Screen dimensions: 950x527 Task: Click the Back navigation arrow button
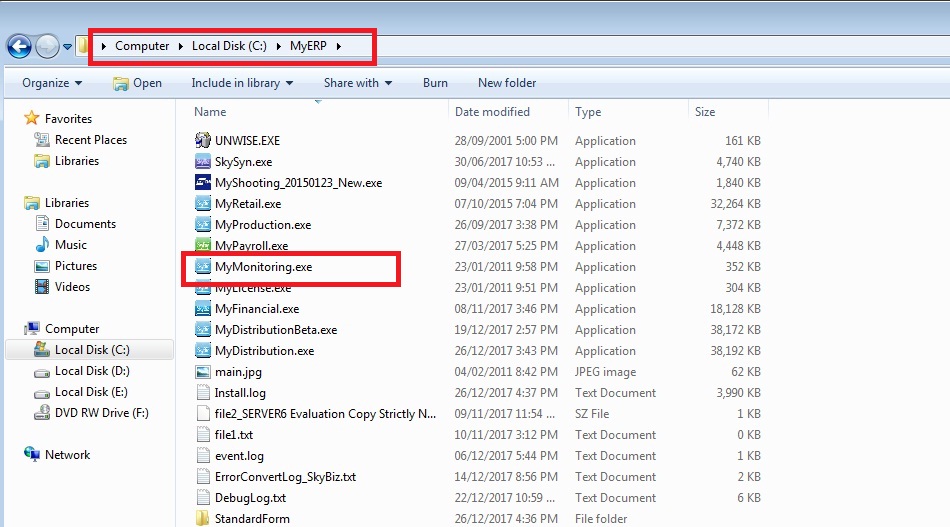pos(19,46)
